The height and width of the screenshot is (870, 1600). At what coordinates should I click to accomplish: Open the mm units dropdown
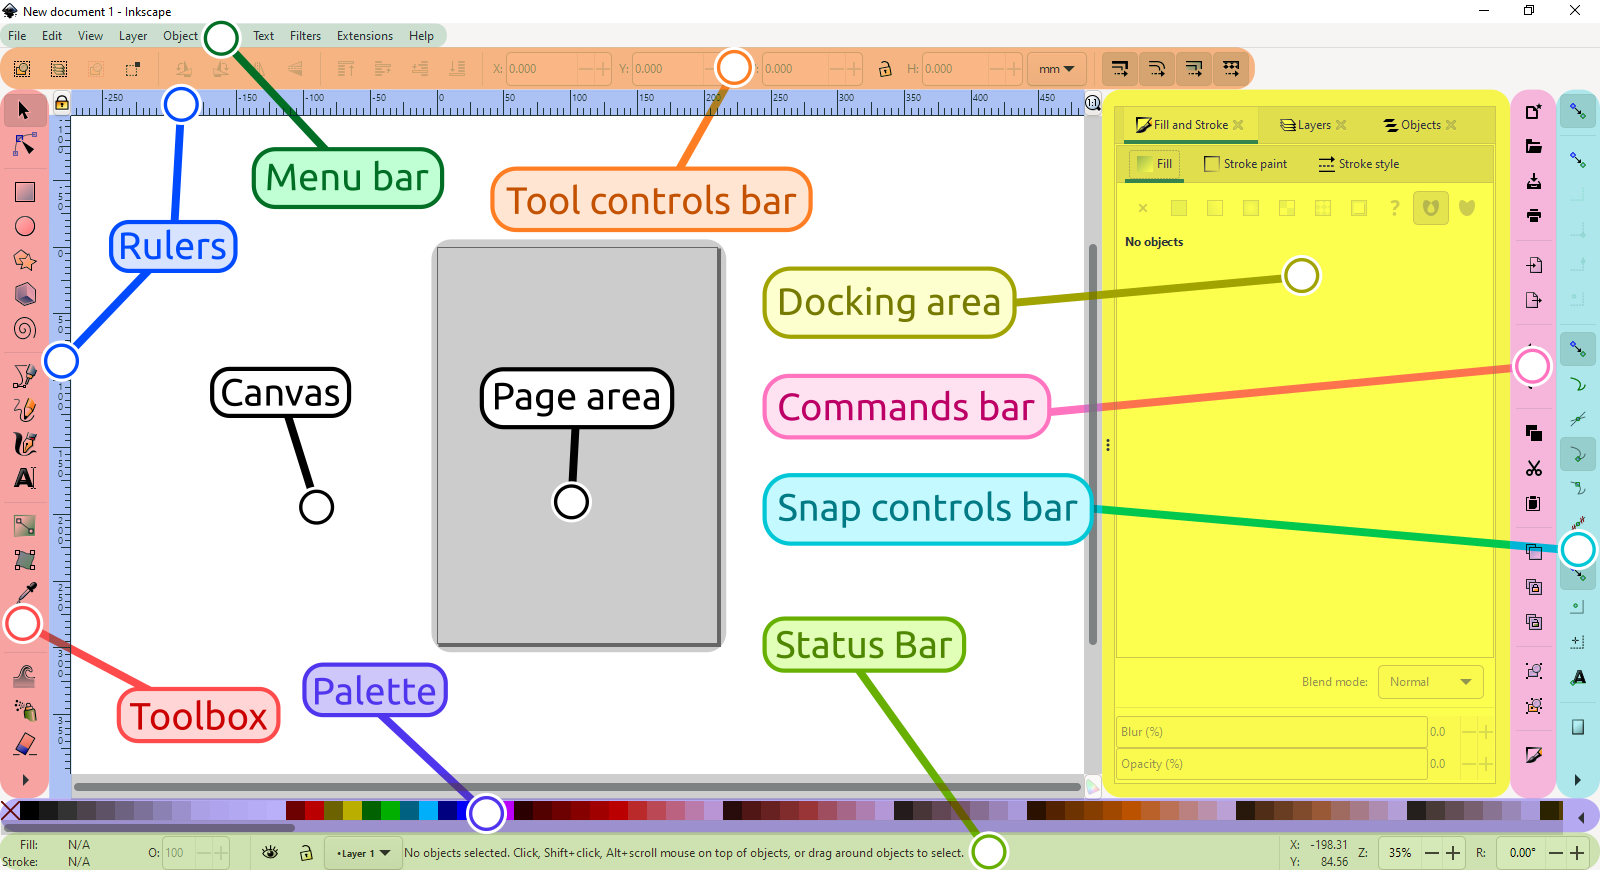(x=1056, y=69)
